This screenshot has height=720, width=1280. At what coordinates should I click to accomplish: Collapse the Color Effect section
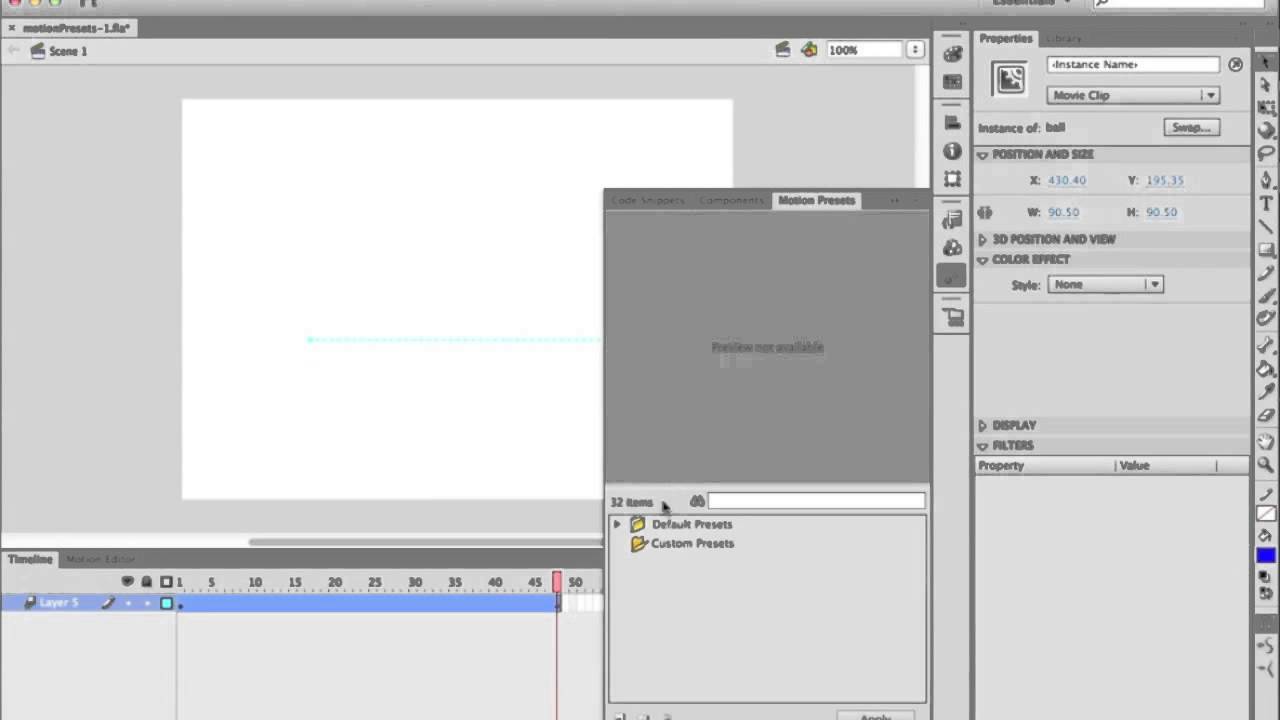(x=983, y=260)
